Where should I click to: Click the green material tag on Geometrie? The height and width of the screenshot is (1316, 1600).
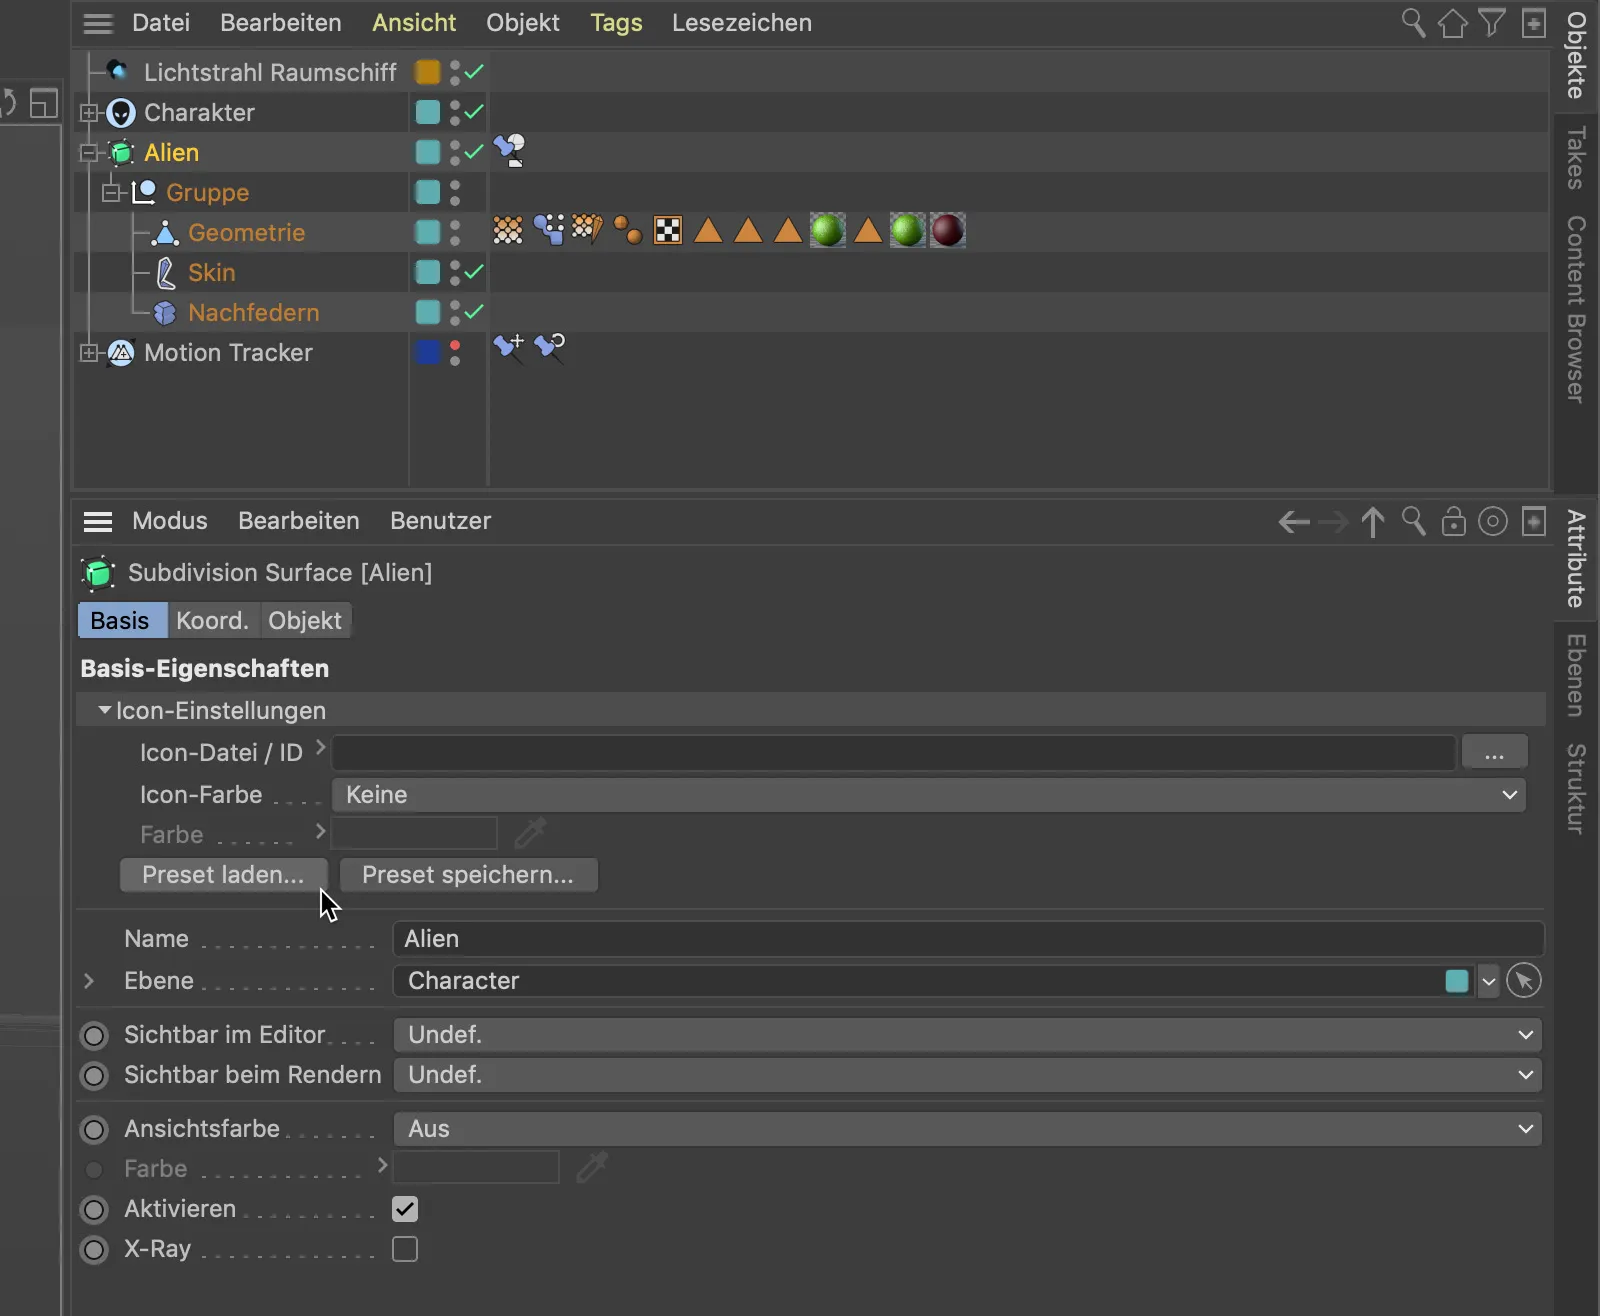point(828,230)
